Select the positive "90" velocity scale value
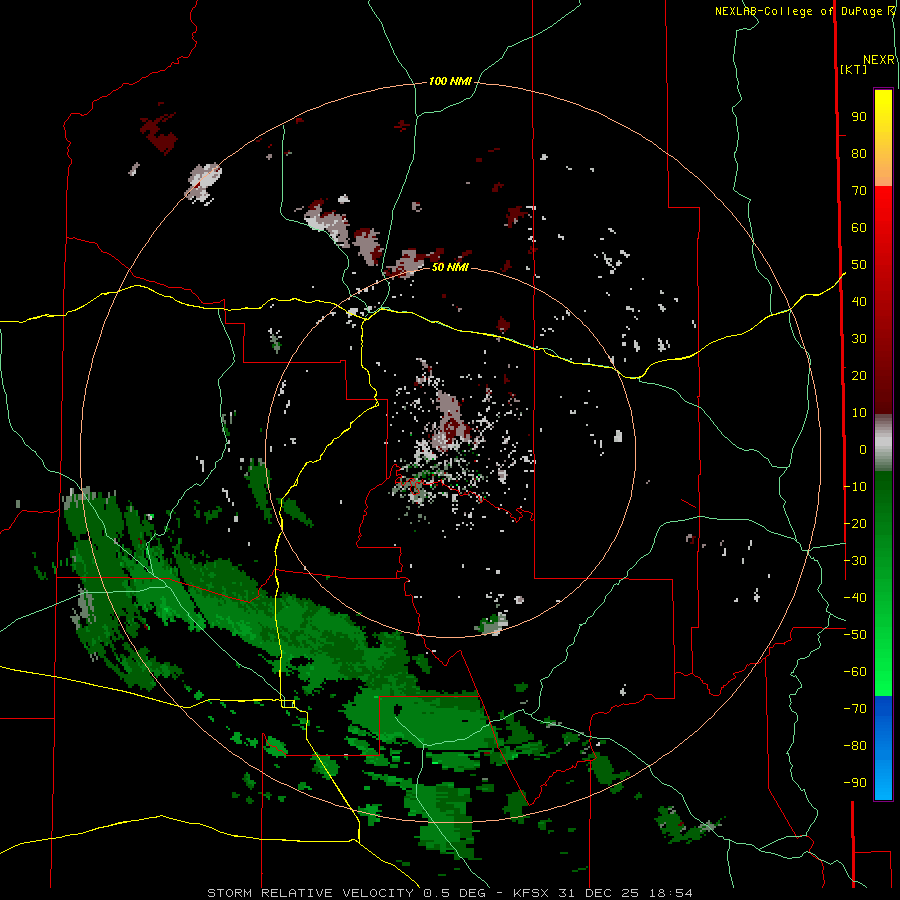900x900 pixels. point(859,117)
